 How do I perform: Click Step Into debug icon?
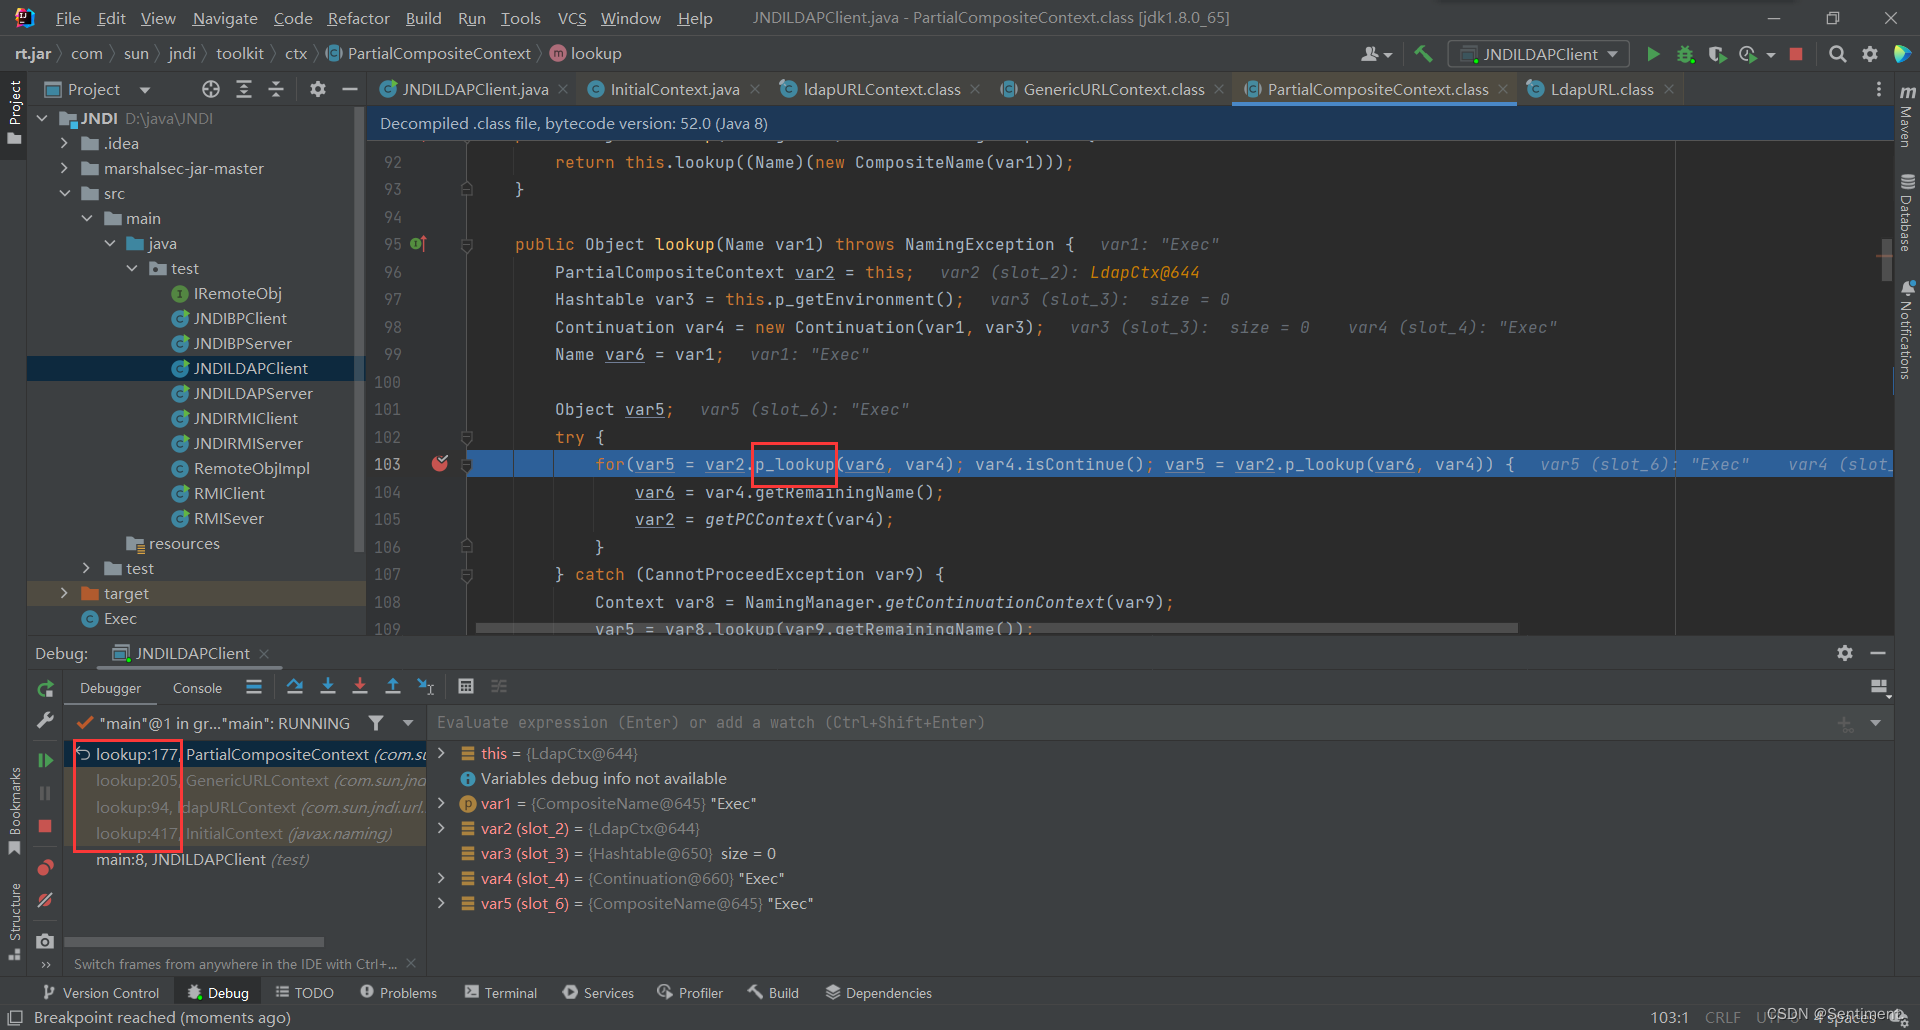coord(328,686)
